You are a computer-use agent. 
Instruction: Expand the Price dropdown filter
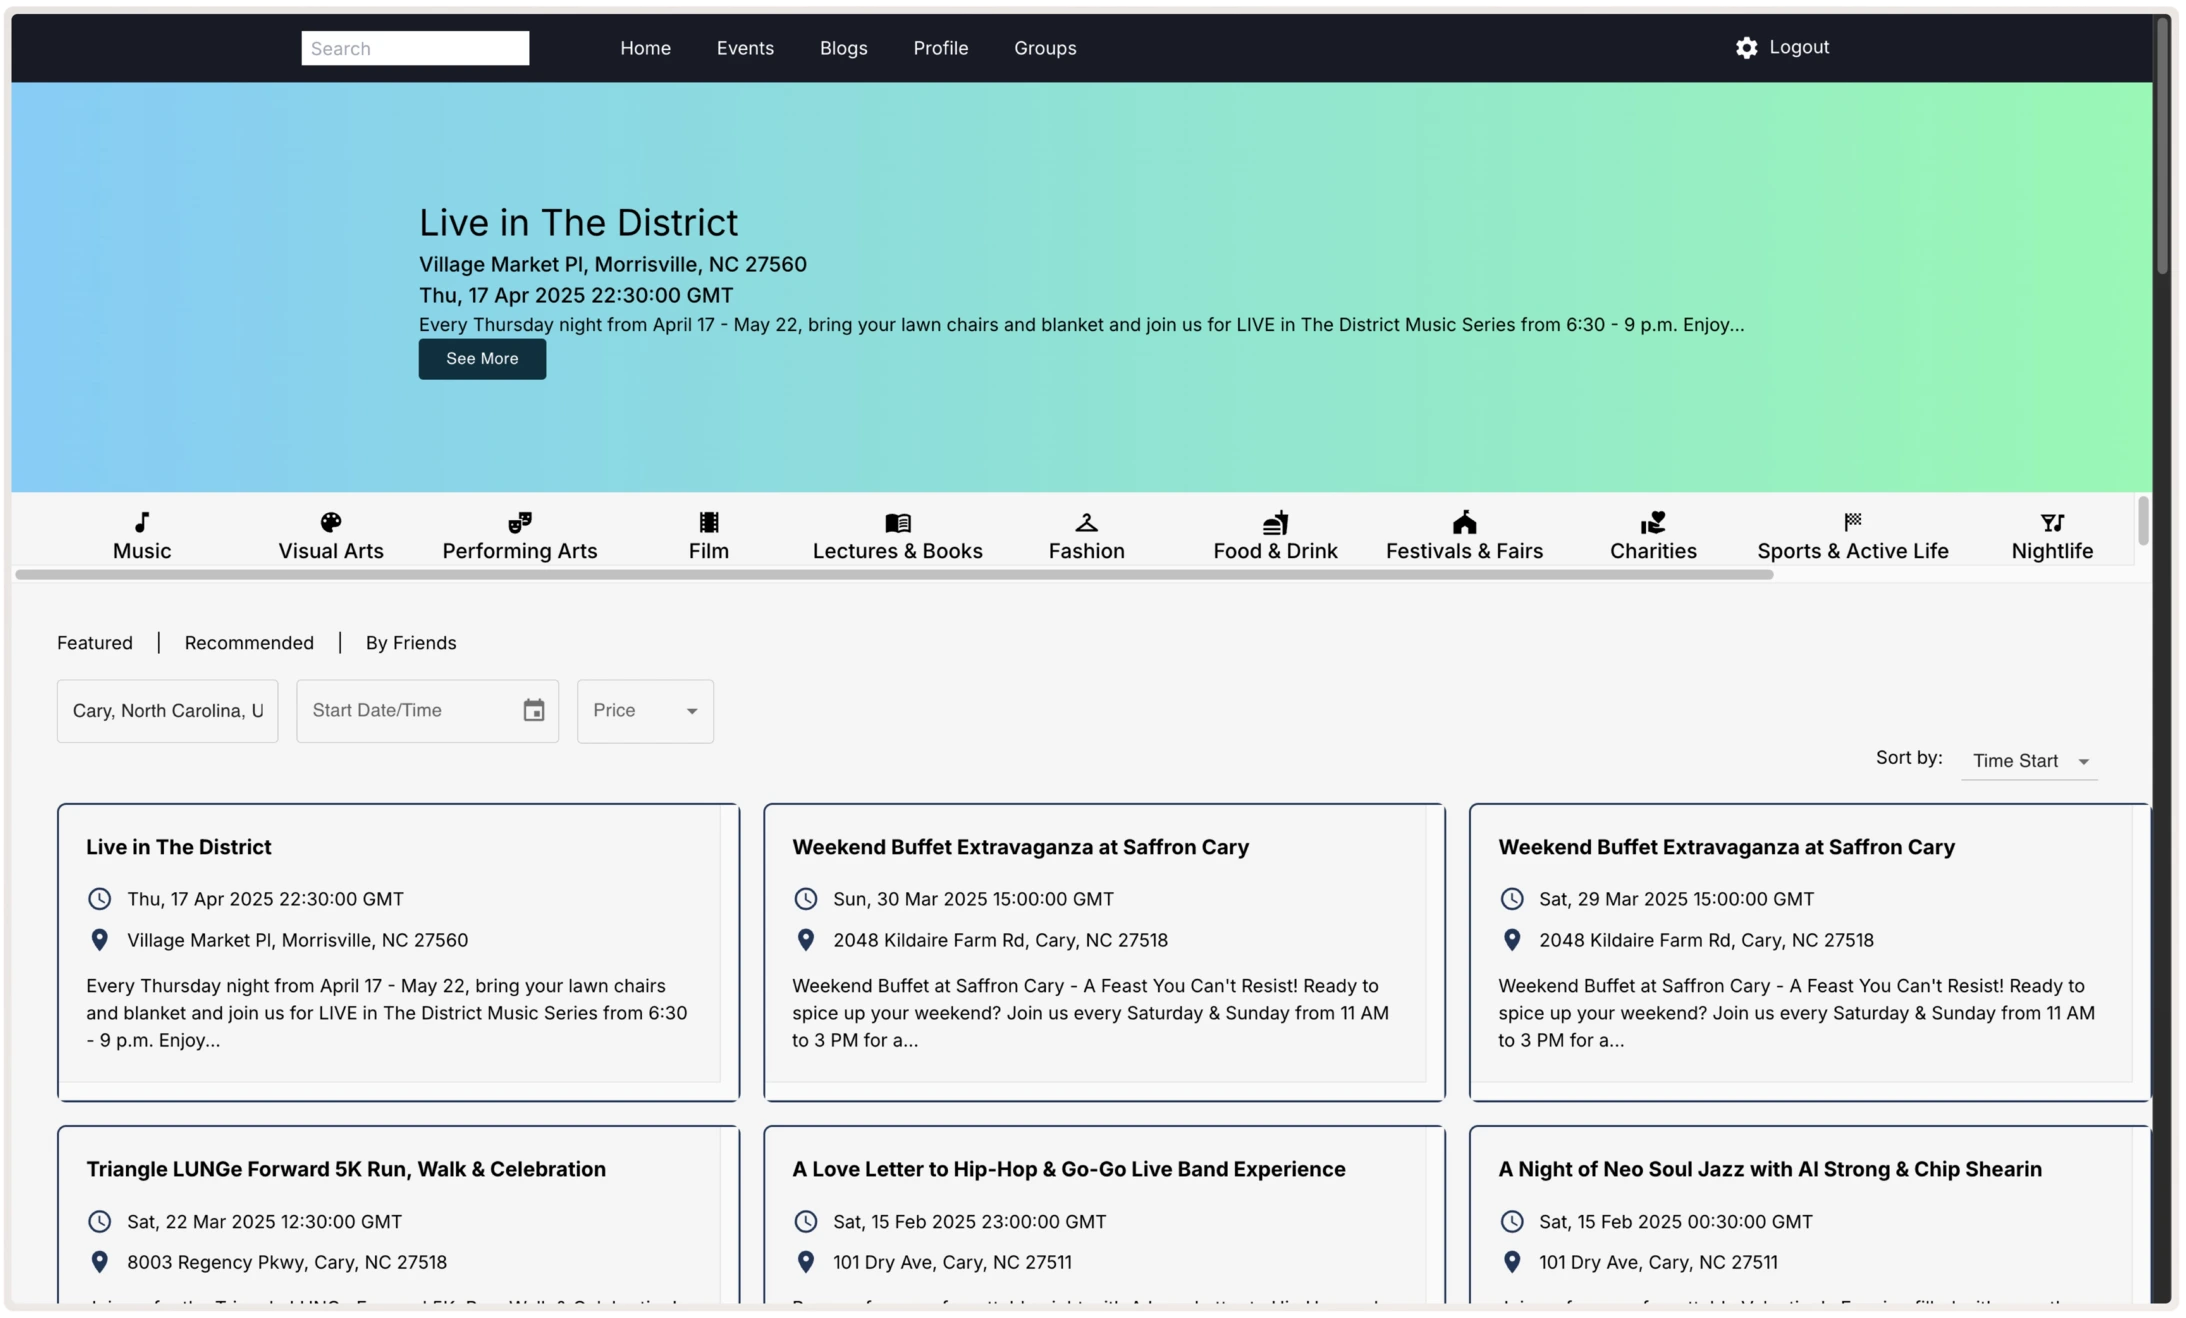click(645, 711)
